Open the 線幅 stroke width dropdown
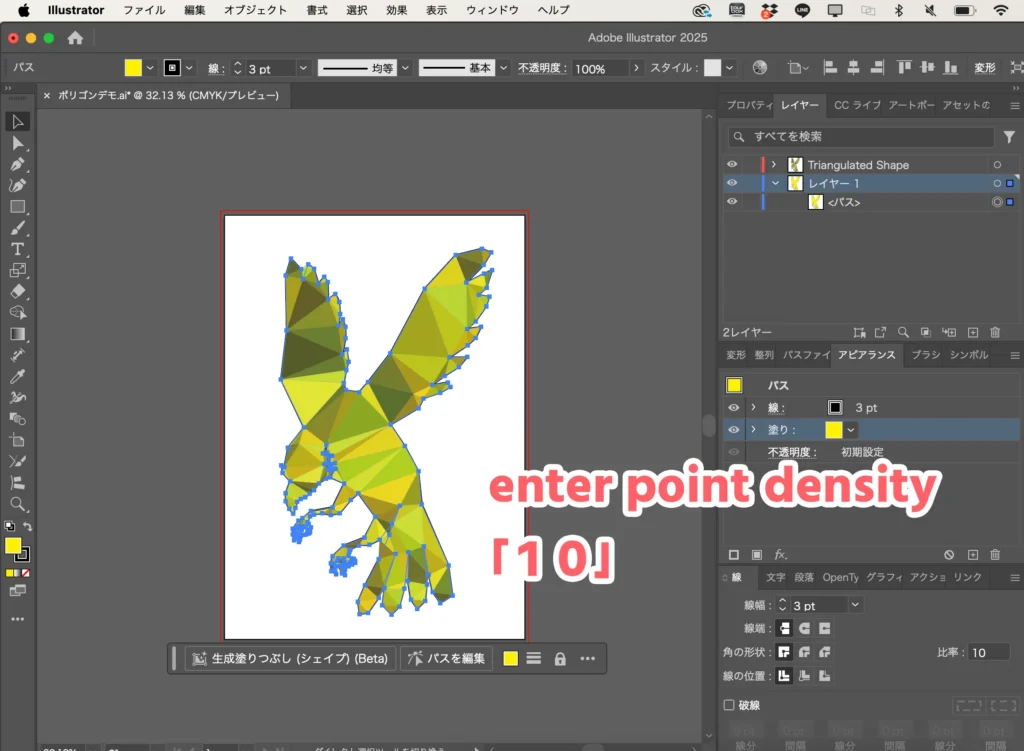The image size is (1024, 751). point(854,605)
